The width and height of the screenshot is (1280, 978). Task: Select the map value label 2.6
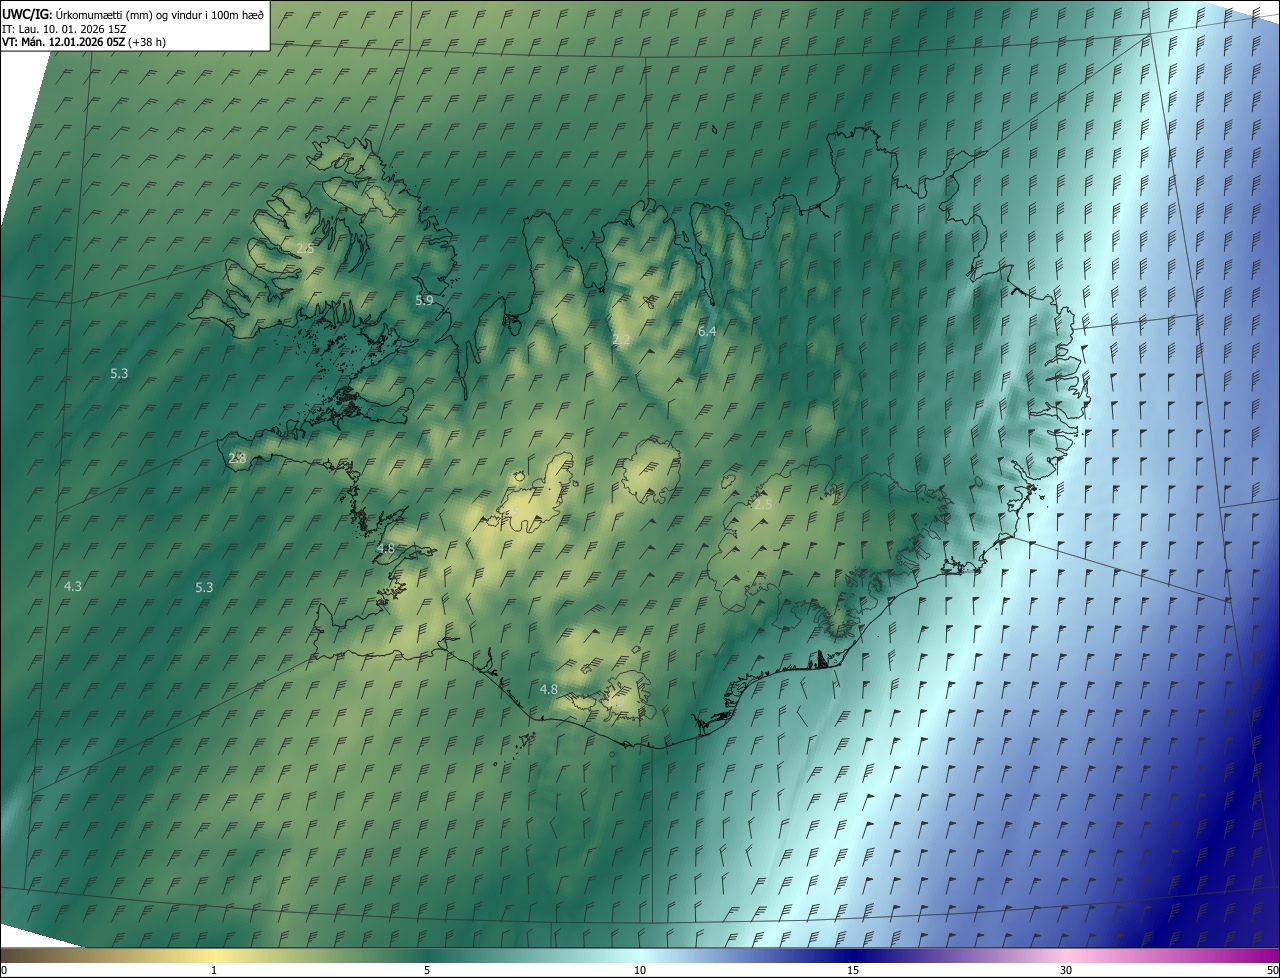(305, 248)
